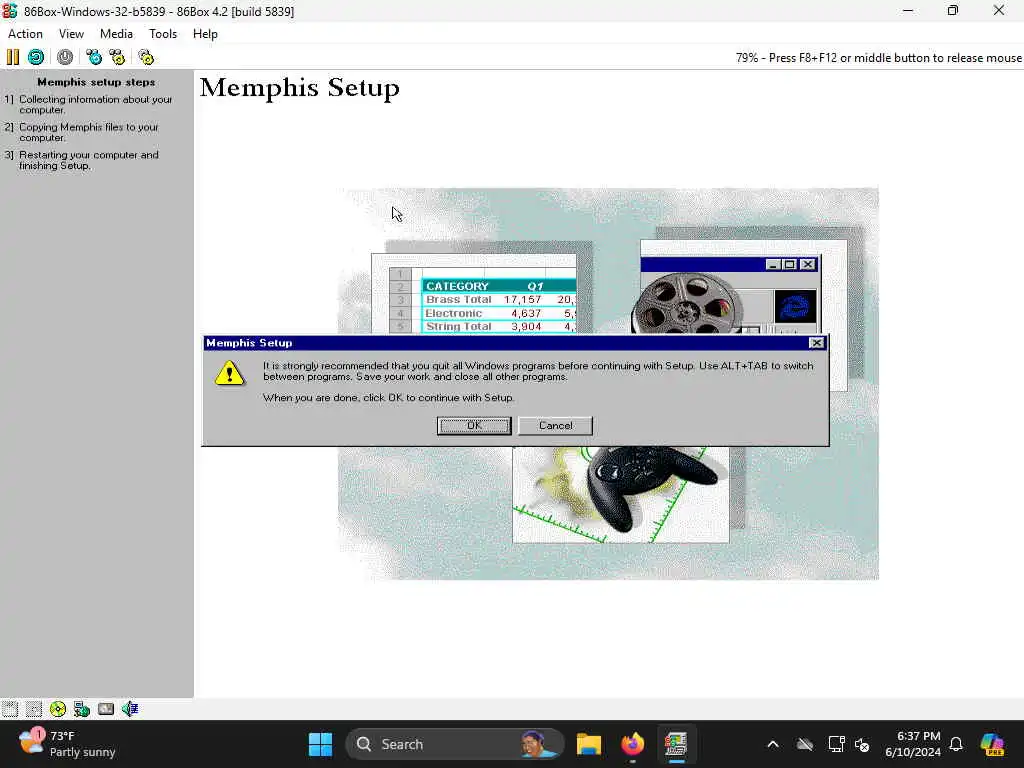
Task: Click the Windows taskbar Search box
Action: pyautogui.click(x=455, y=744)
